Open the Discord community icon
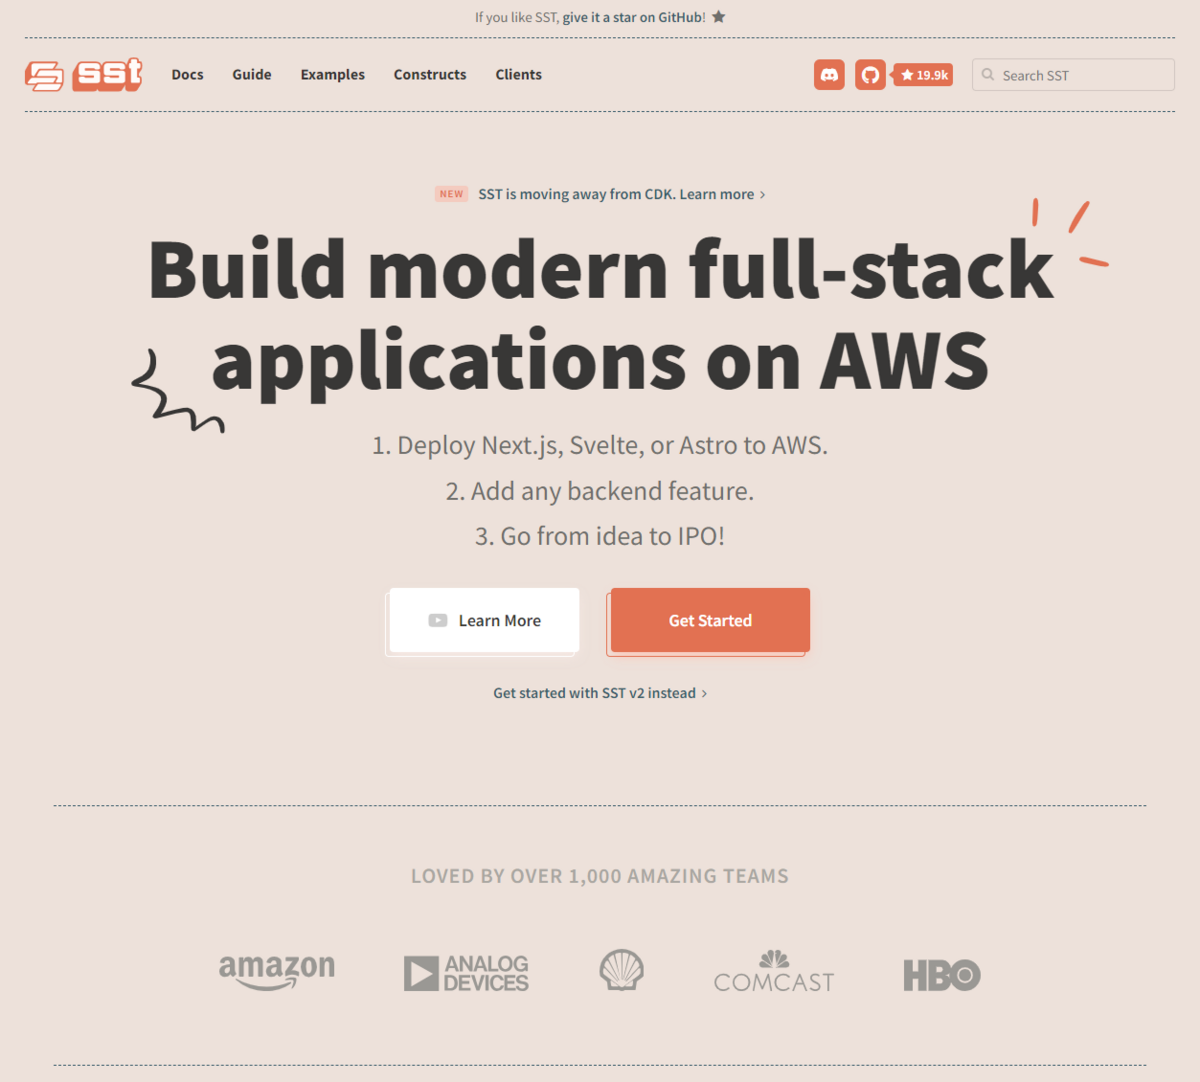 829,75
